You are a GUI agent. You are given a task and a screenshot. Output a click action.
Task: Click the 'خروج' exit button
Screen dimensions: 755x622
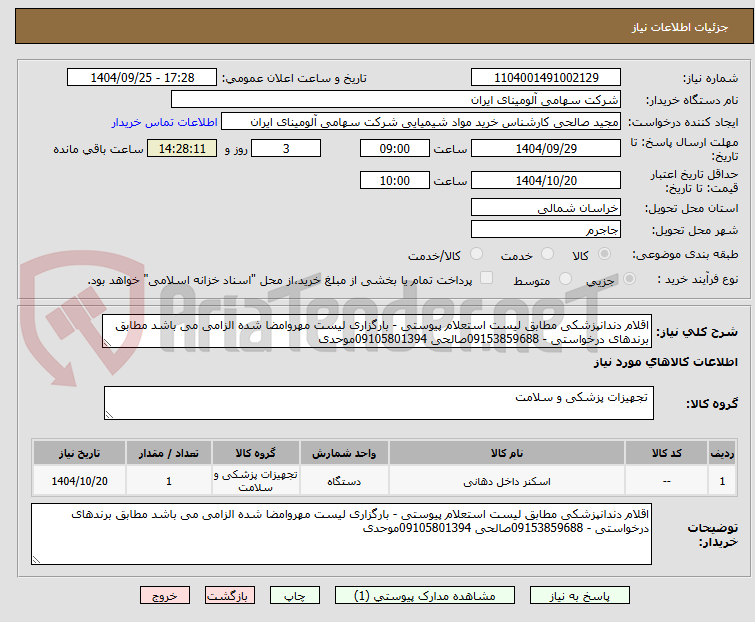[x=165, y=596]
